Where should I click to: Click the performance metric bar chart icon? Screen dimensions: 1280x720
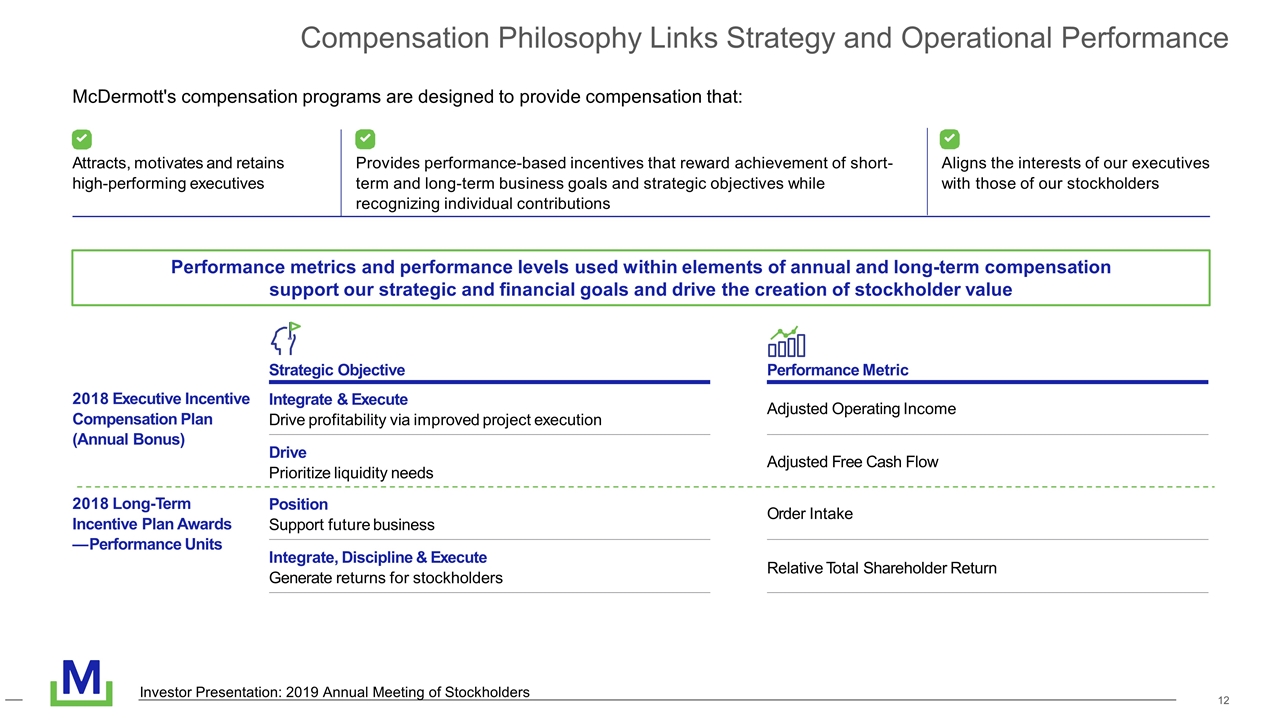click(786, 341)
